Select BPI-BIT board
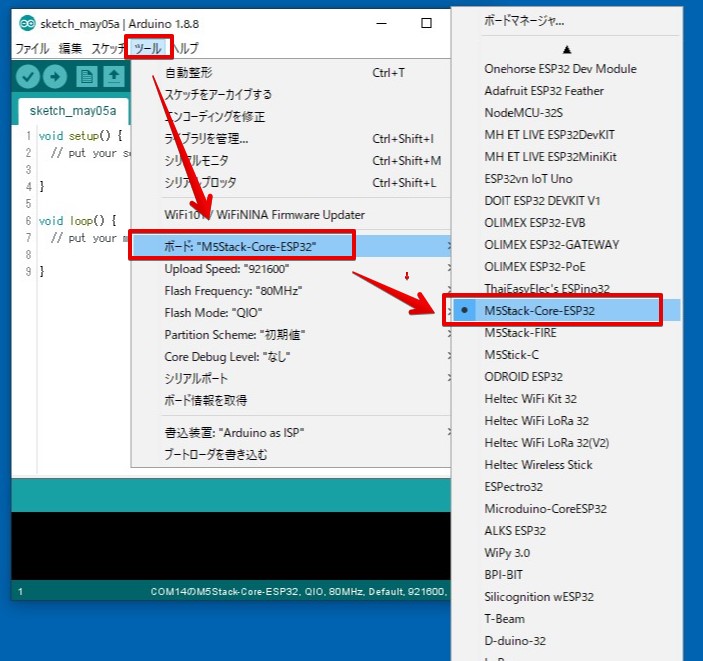703x661 pixels. click(567, 574)
